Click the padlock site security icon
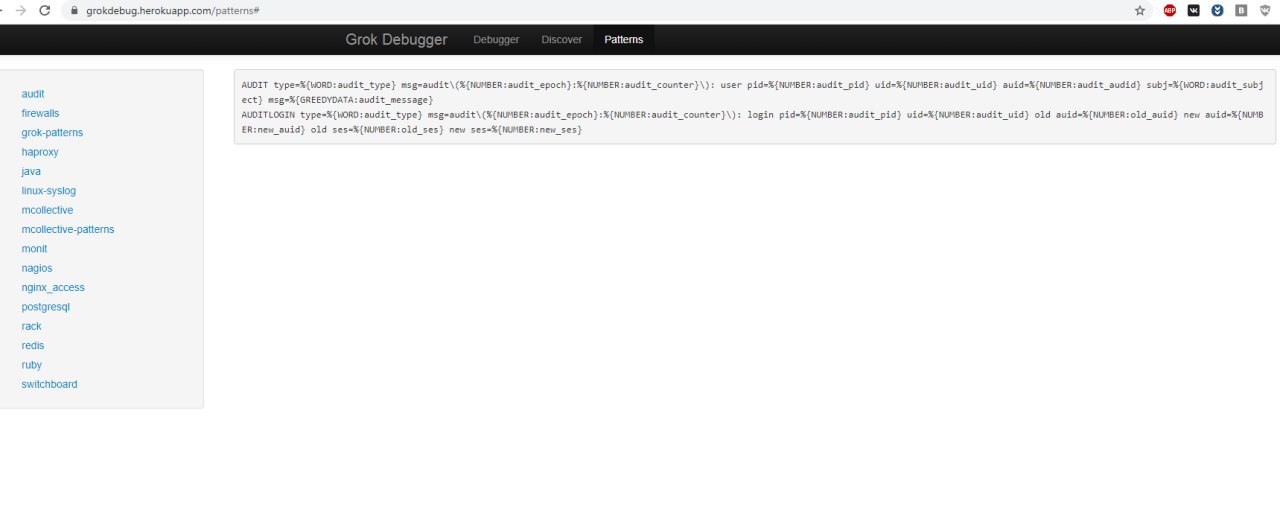This screenshot has height=530, width=1280. (x=74, y=10)
